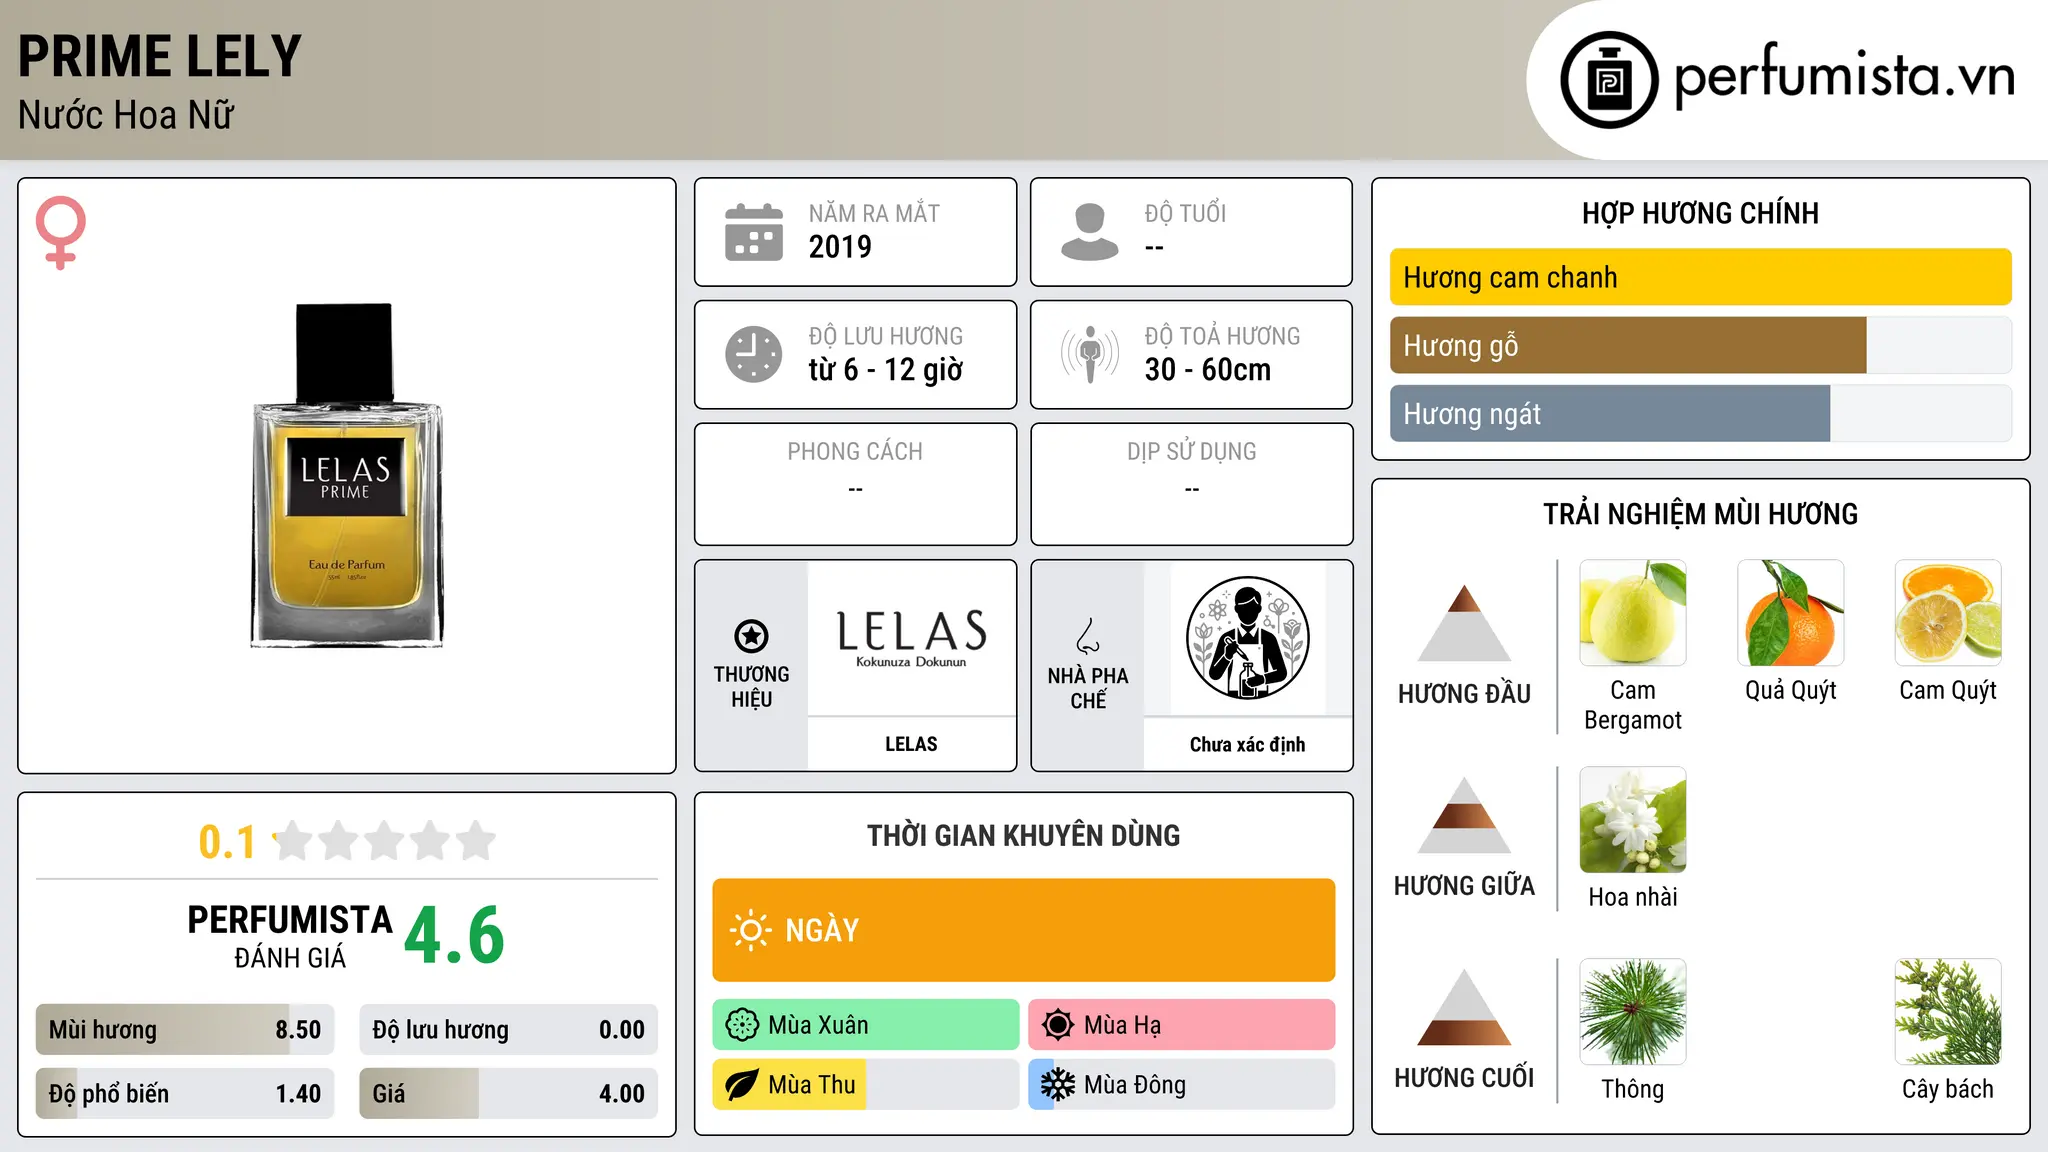Screen dimensions: 2048x1152
Task: Click the Trải nghiệm mùi hương heading
Action: [x=1700, y=514]
